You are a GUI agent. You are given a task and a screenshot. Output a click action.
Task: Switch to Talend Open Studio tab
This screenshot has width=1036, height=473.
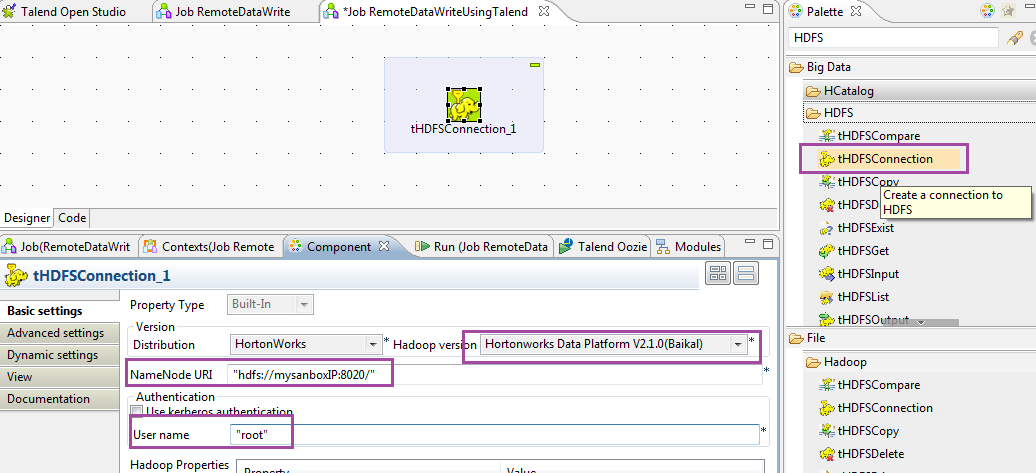pos(65,11)
